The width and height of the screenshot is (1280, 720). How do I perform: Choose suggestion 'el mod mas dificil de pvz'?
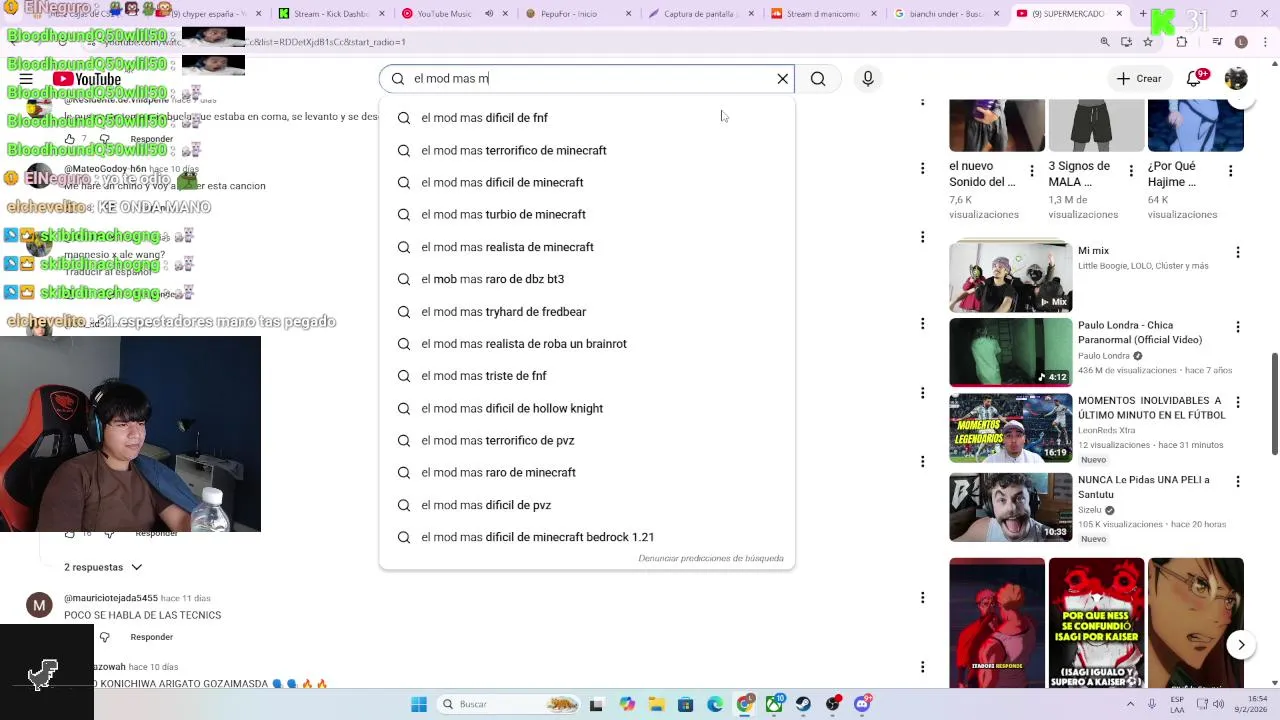[587, 505]
